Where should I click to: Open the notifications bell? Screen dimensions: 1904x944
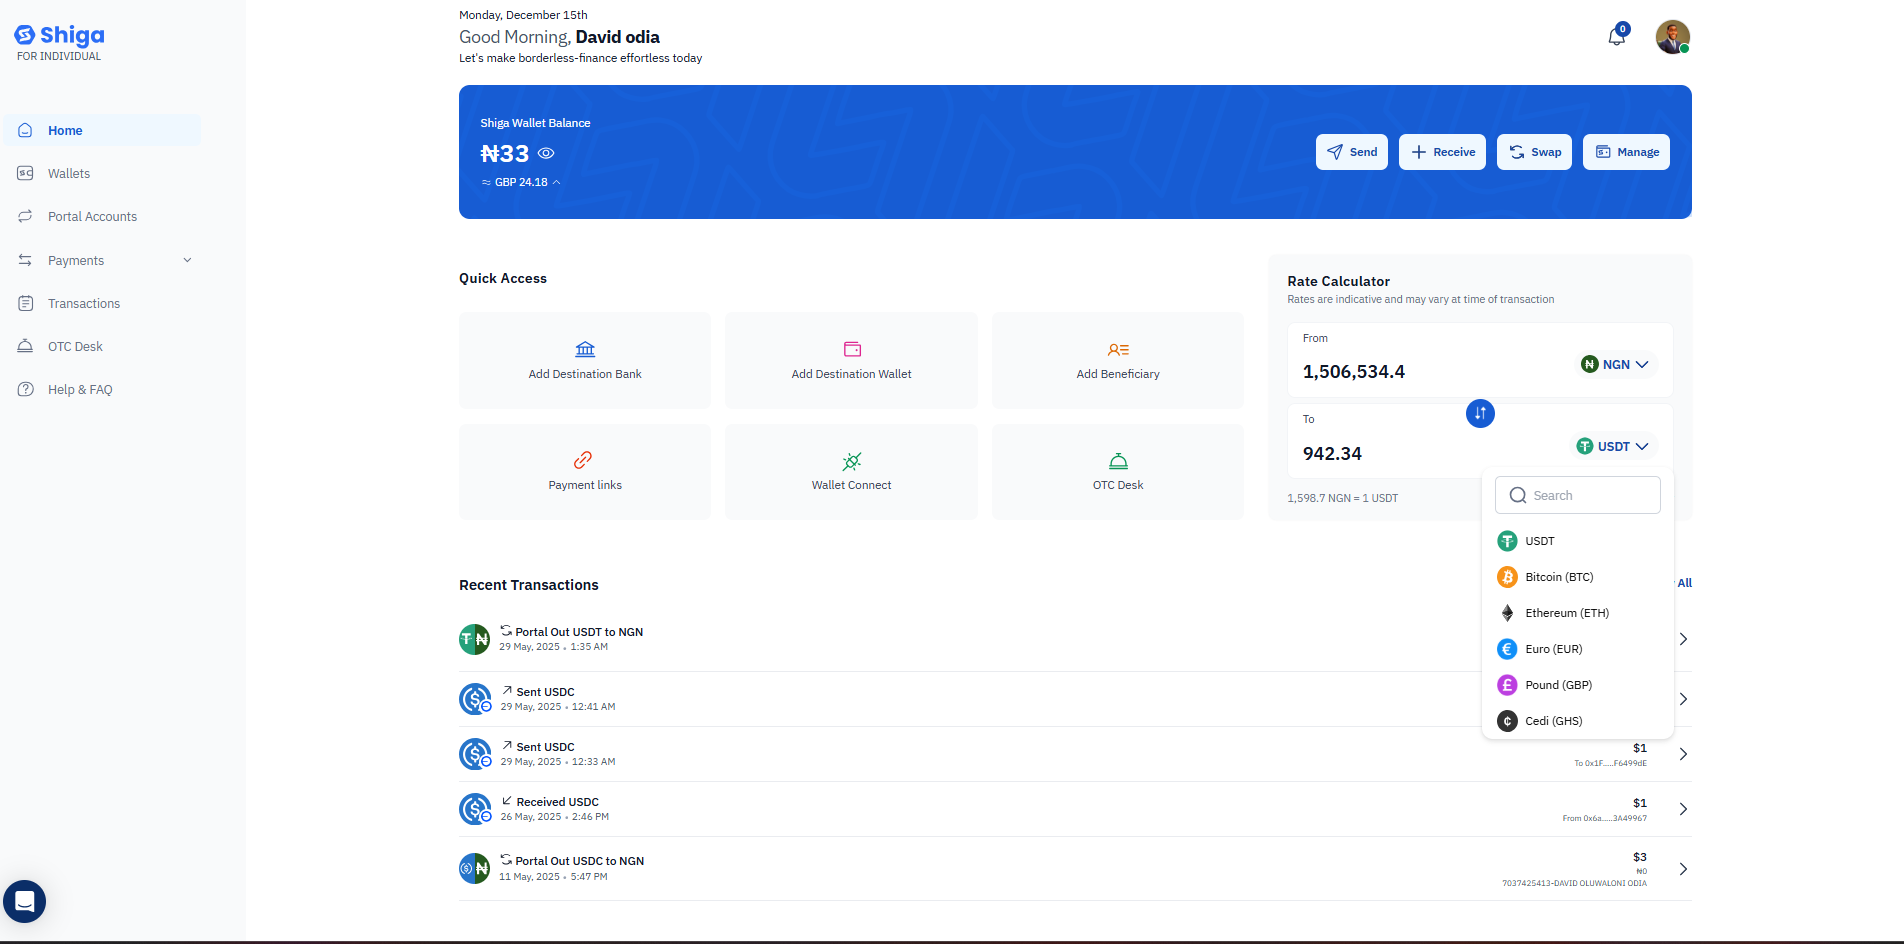1616,36
